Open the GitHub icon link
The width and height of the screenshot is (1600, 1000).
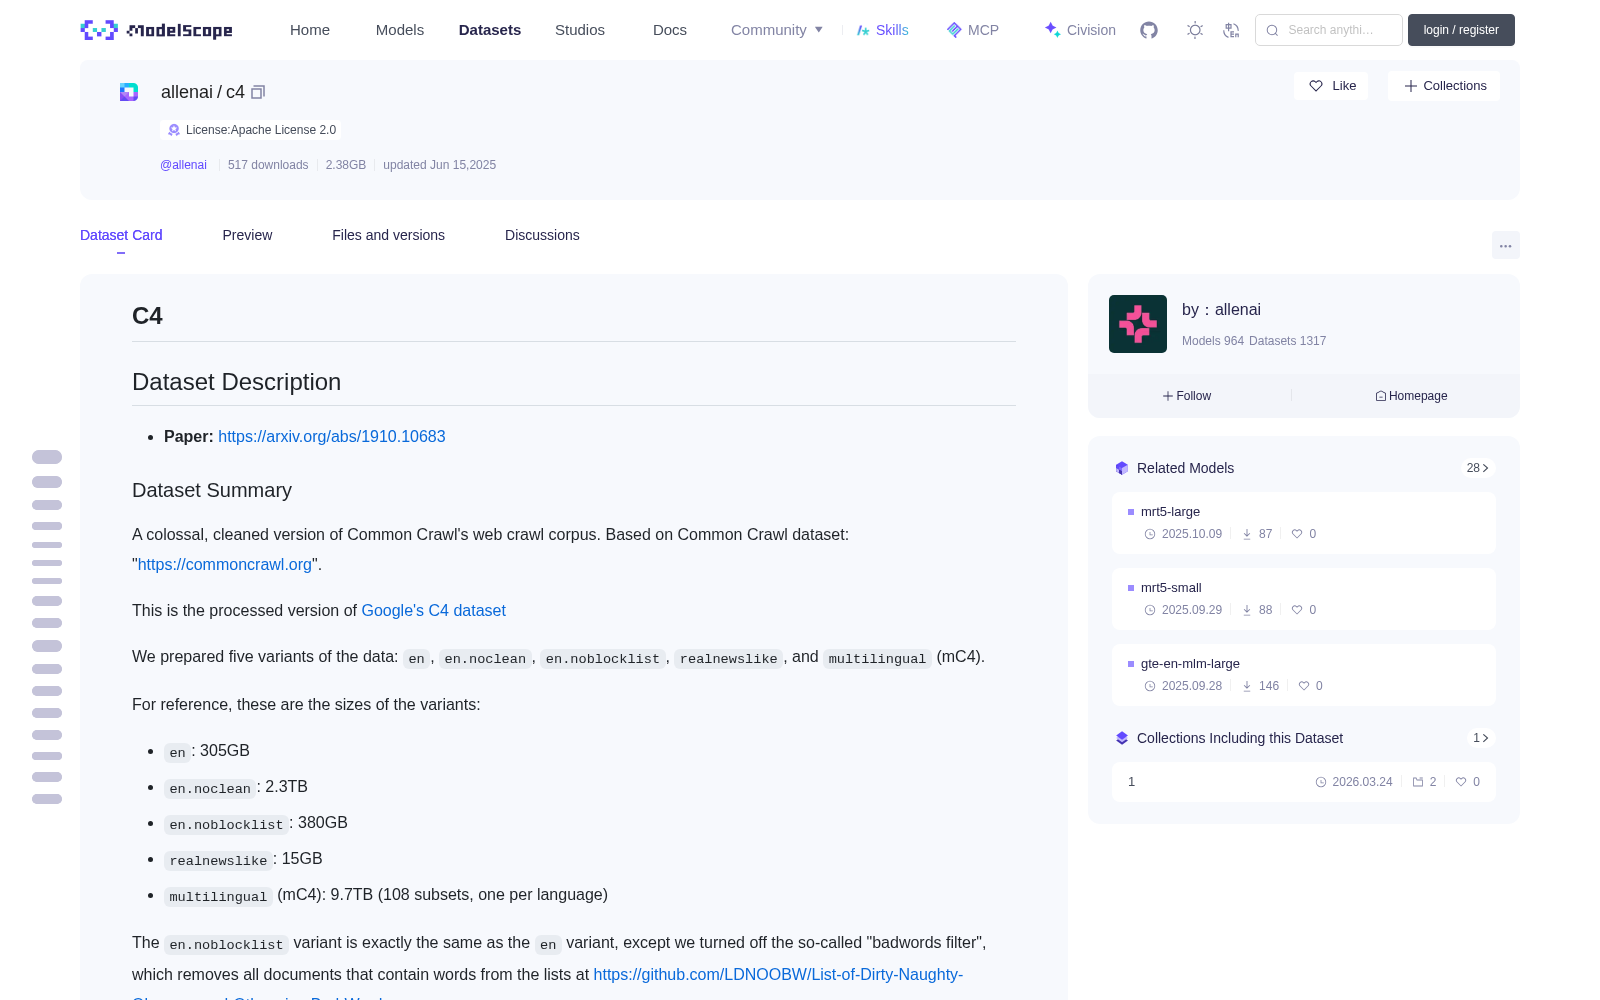(x=1149, y=30)
